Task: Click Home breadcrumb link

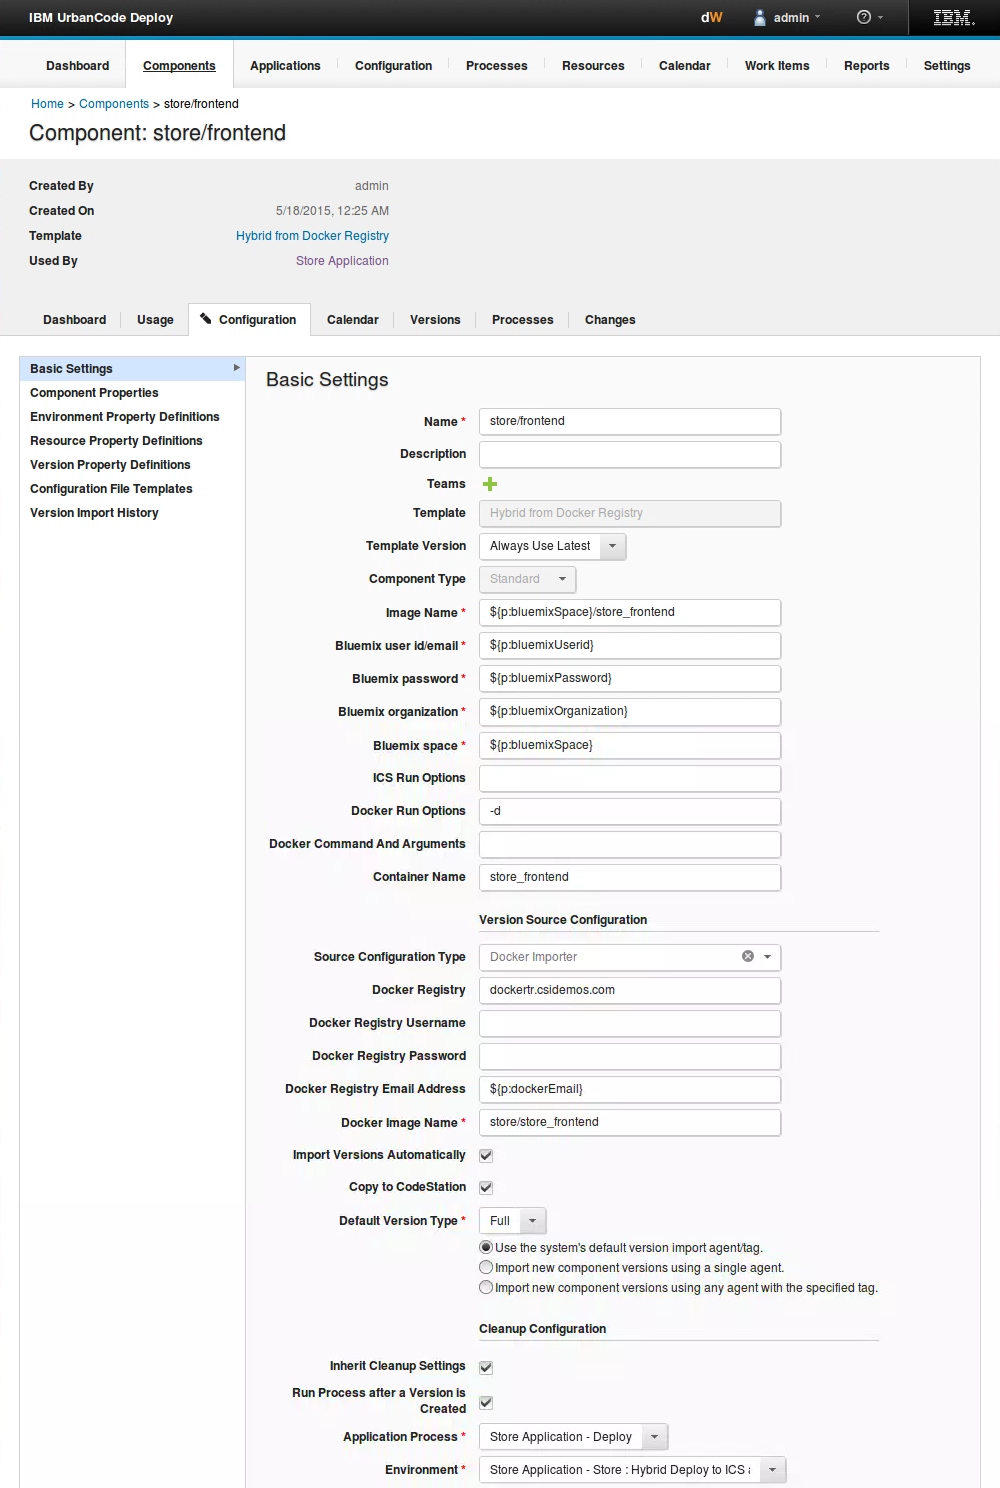Action: click(47, 104)
